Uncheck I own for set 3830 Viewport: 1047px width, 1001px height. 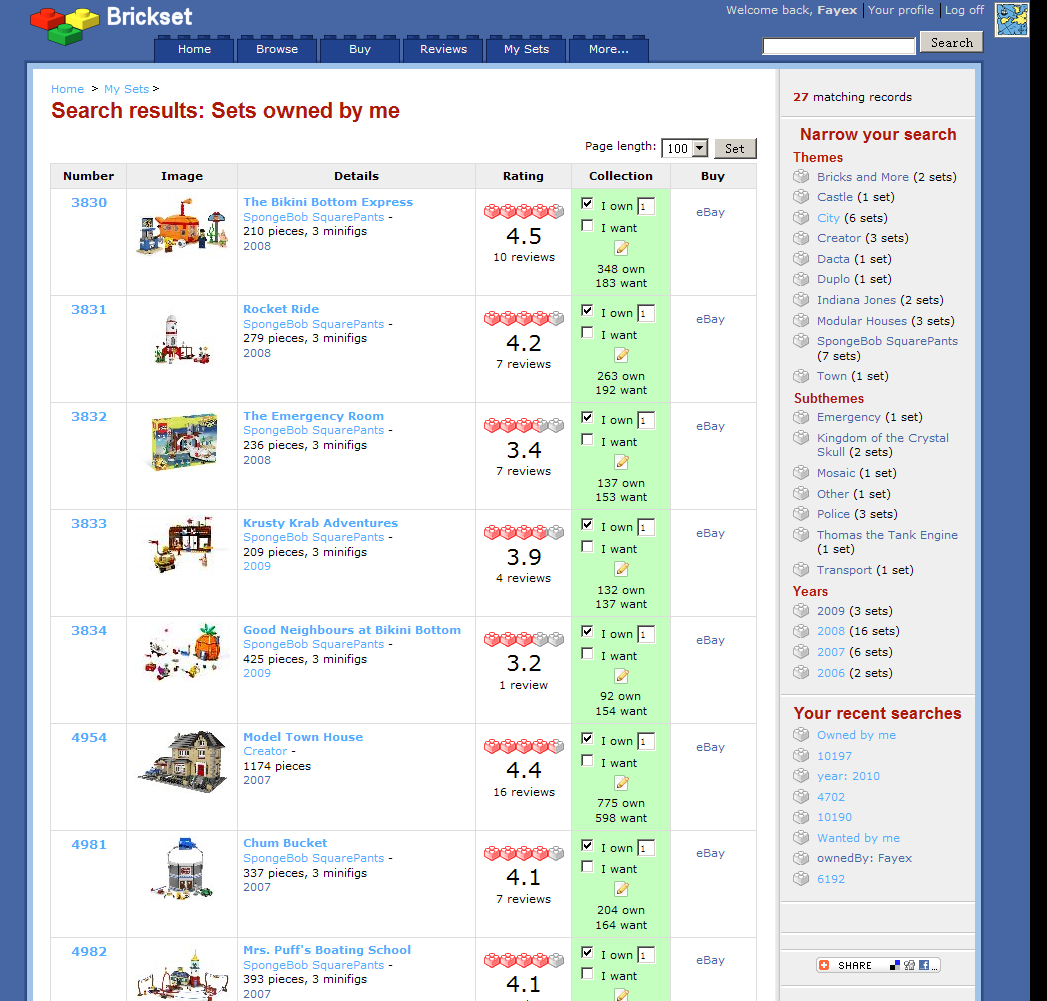coord(587,204)
